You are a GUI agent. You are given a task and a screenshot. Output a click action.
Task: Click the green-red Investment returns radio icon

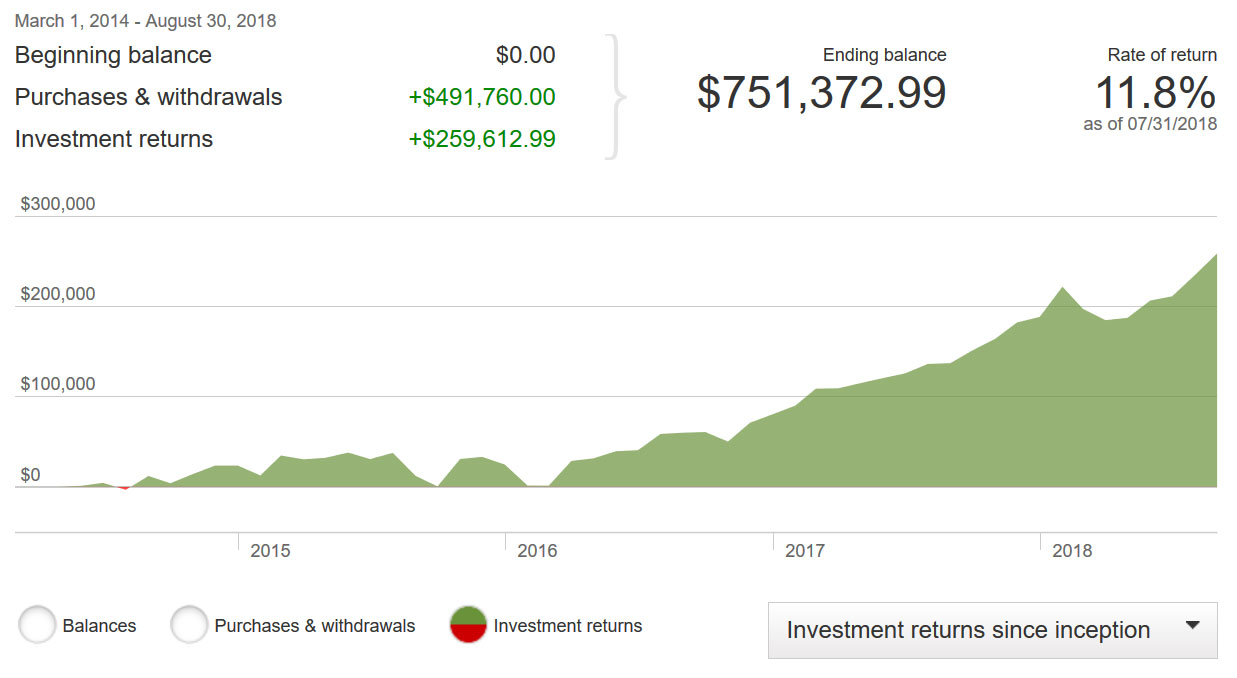(x=468, y=626)
